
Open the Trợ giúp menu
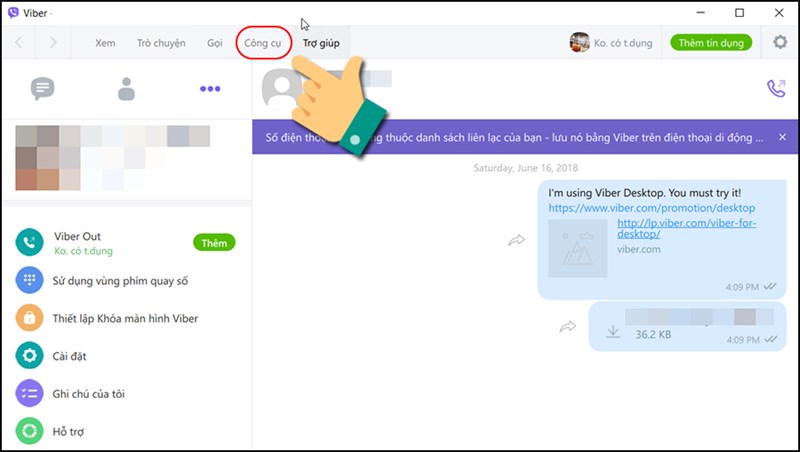click(321, 43)
